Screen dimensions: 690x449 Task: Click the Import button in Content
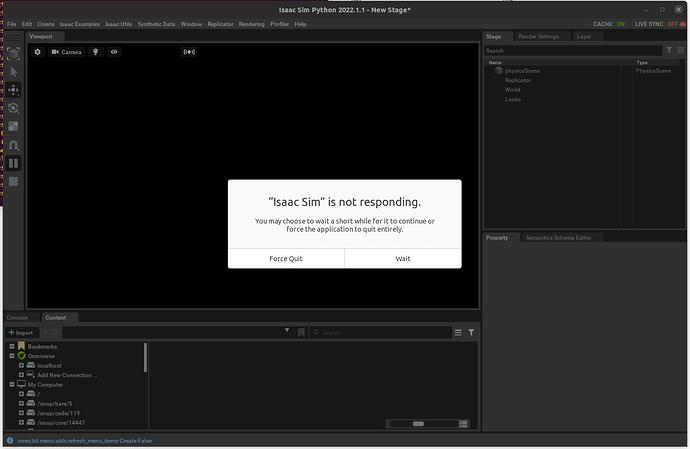(x=21, y=333)
